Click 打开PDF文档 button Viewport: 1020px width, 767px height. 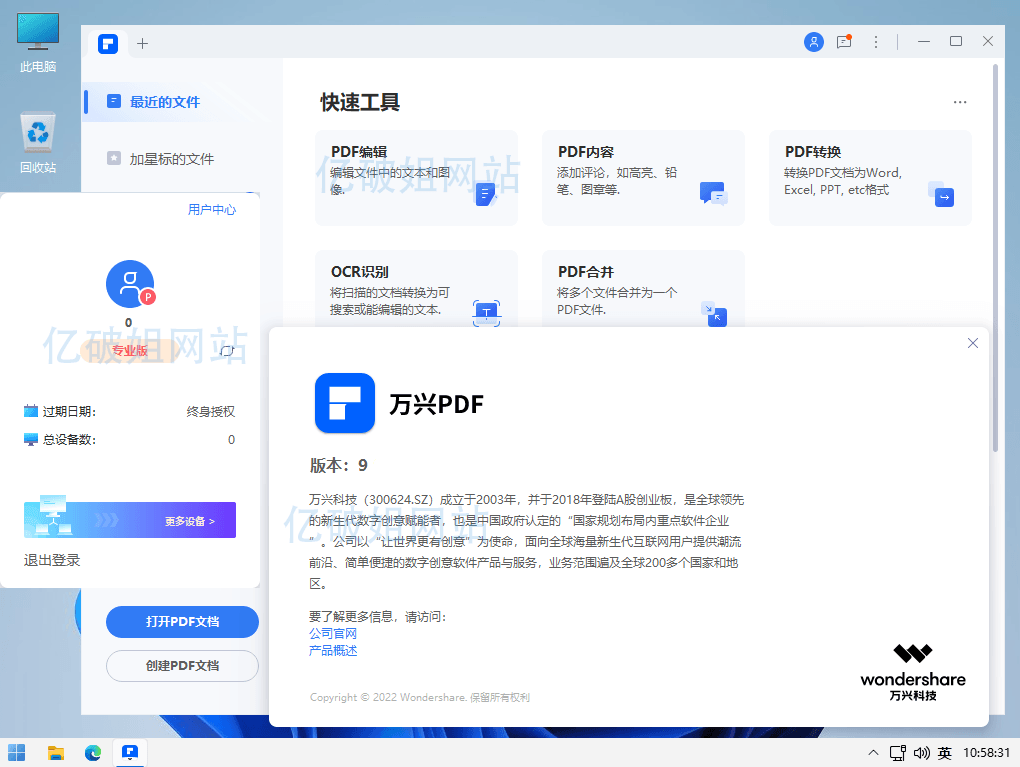(182, 622)
